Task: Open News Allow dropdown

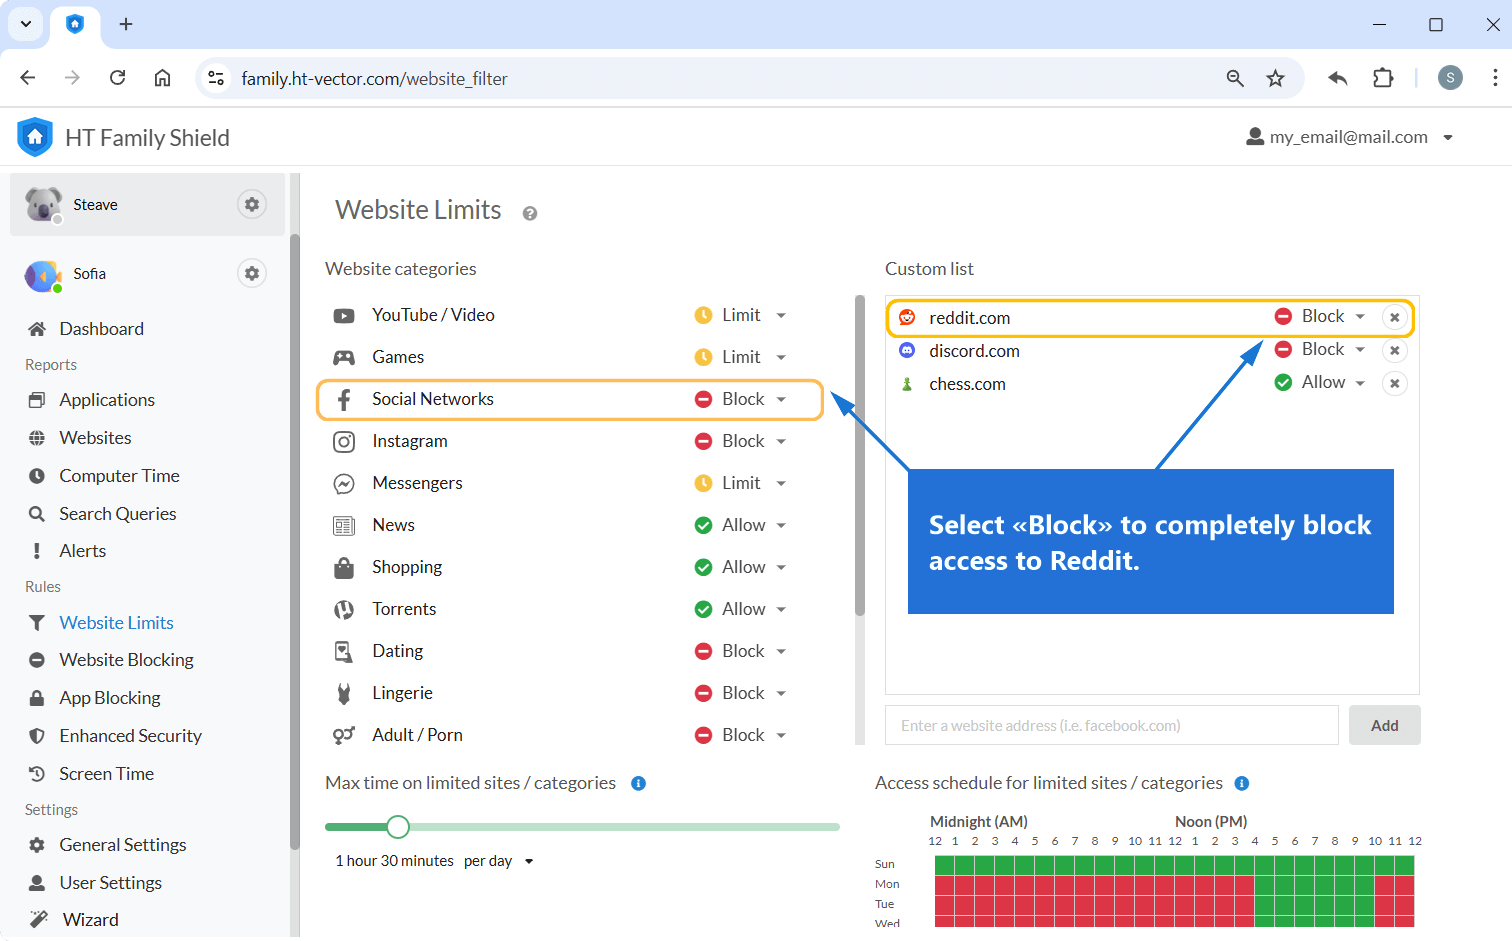Action: click(741, 525)
